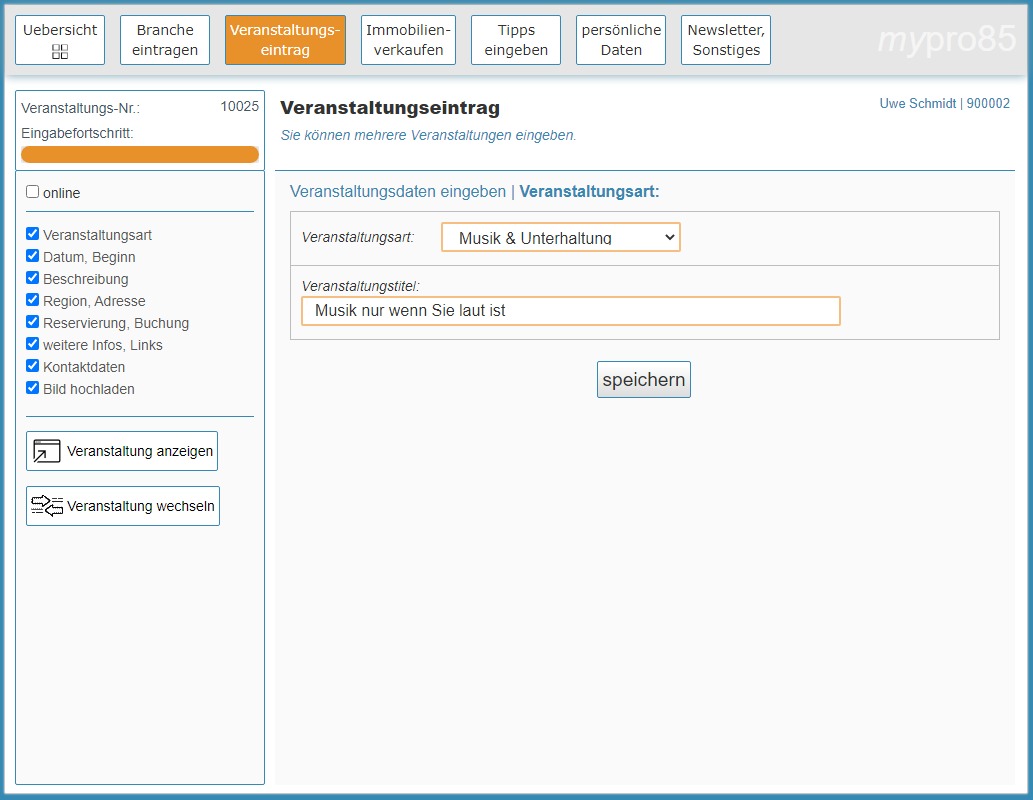Uncheck the Veranstaltungsart checkbox
The width and height of the screenshot is (1033, 800).
pos(33,234)
